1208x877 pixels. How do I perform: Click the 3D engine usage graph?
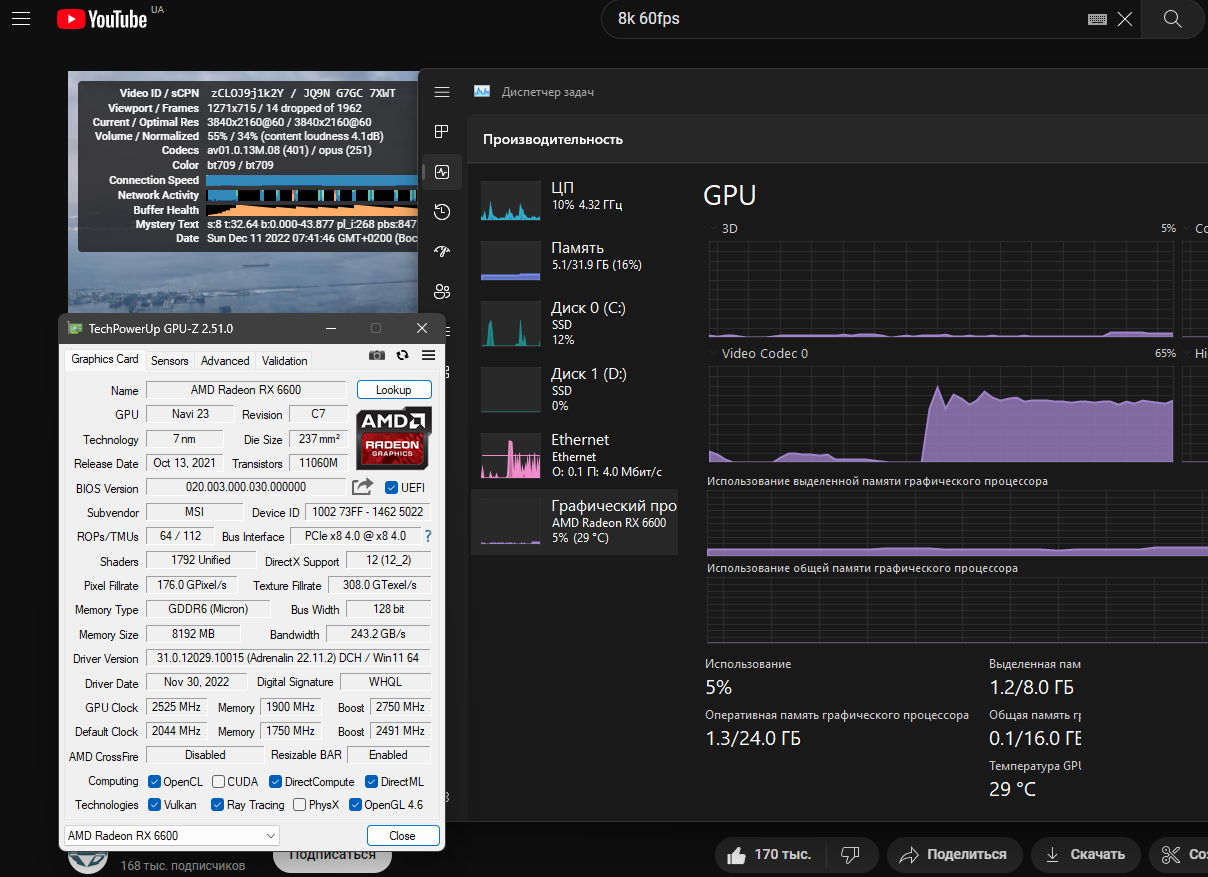pos(942,289)
